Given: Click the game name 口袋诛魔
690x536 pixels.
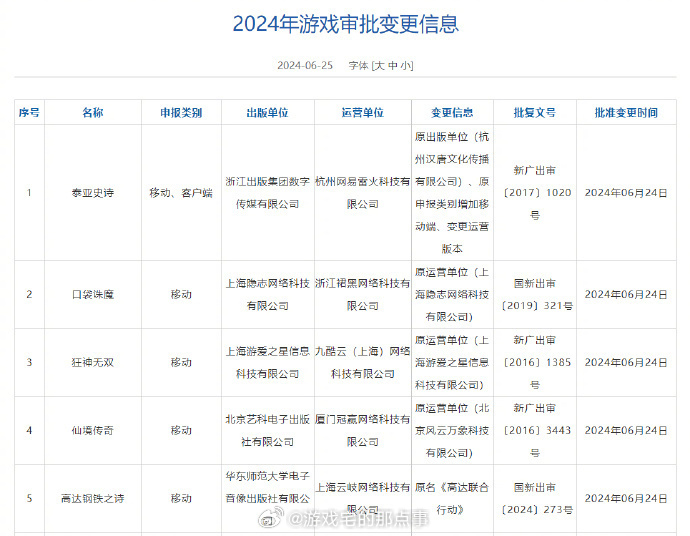Looking at the screenshot, I should click(93, 294).
